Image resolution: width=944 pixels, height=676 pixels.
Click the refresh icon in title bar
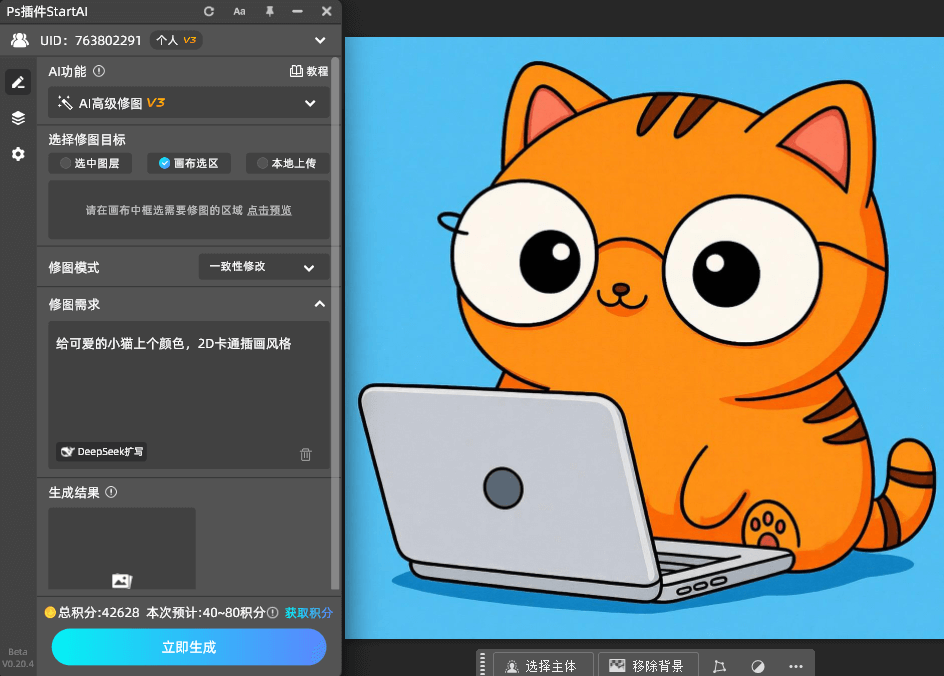click(208, 11)
